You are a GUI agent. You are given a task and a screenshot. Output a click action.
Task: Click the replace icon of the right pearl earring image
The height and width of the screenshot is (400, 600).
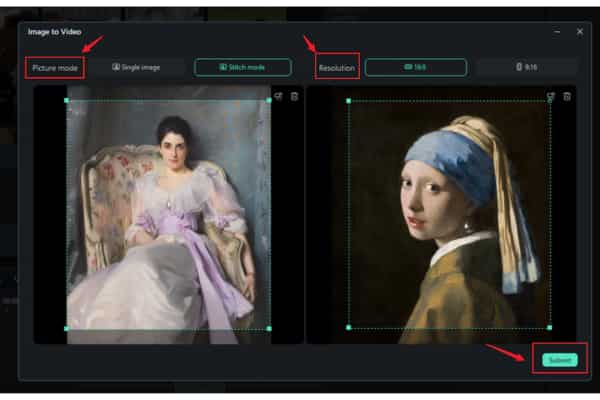click(550, 96)
